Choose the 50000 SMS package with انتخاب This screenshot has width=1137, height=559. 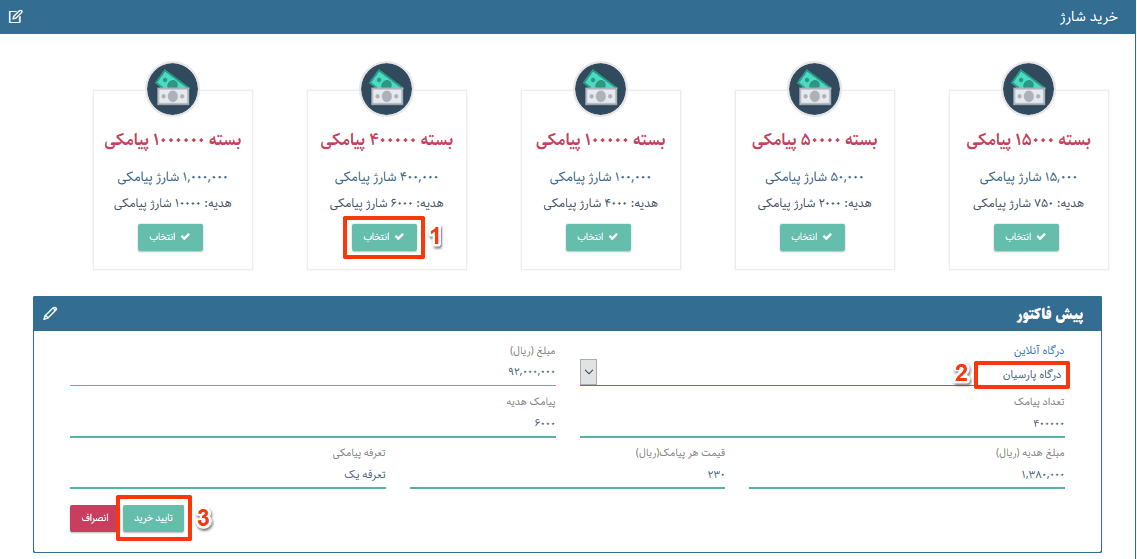coord(812,238)
